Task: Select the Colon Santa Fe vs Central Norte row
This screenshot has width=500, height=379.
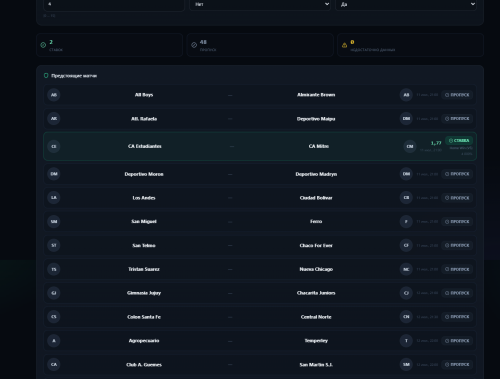Action: pos(260,317)
